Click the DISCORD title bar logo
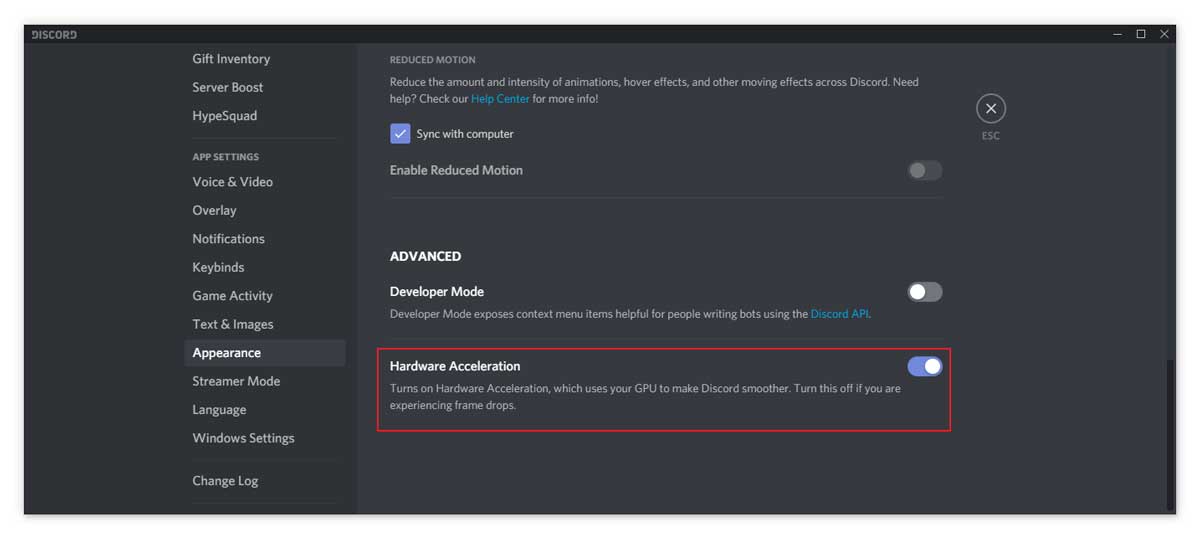Viewport: 1200px width, 535px height. (54, 34)
